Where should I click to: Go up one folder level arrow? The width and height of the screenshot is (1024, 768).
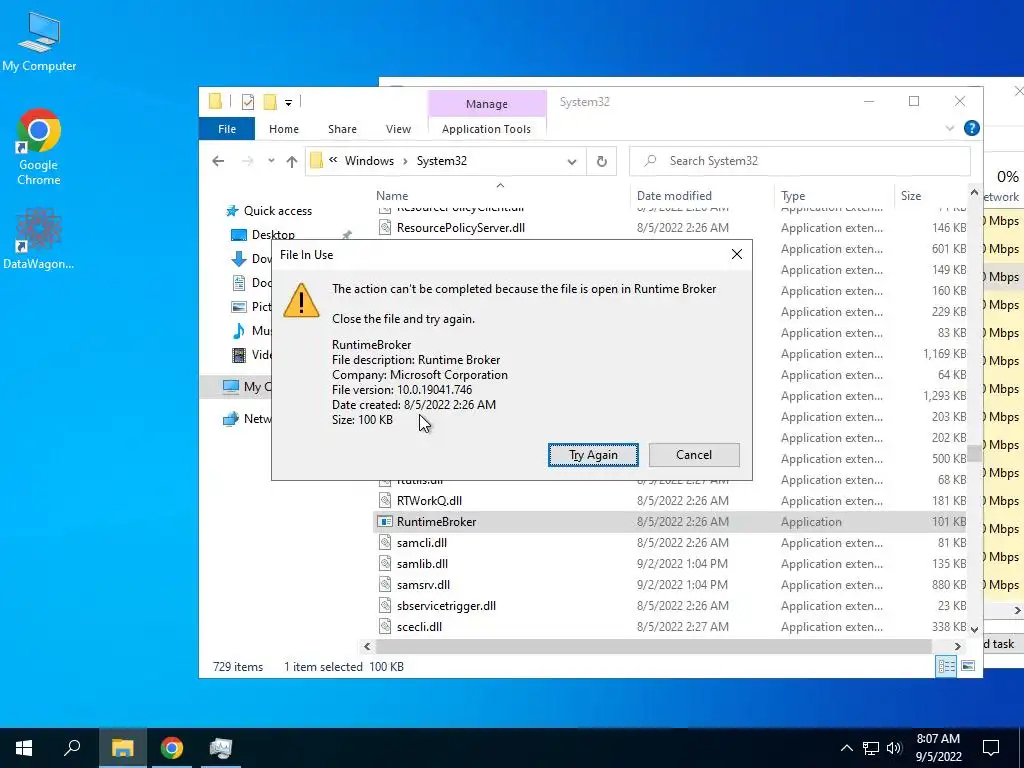[291, 161]
